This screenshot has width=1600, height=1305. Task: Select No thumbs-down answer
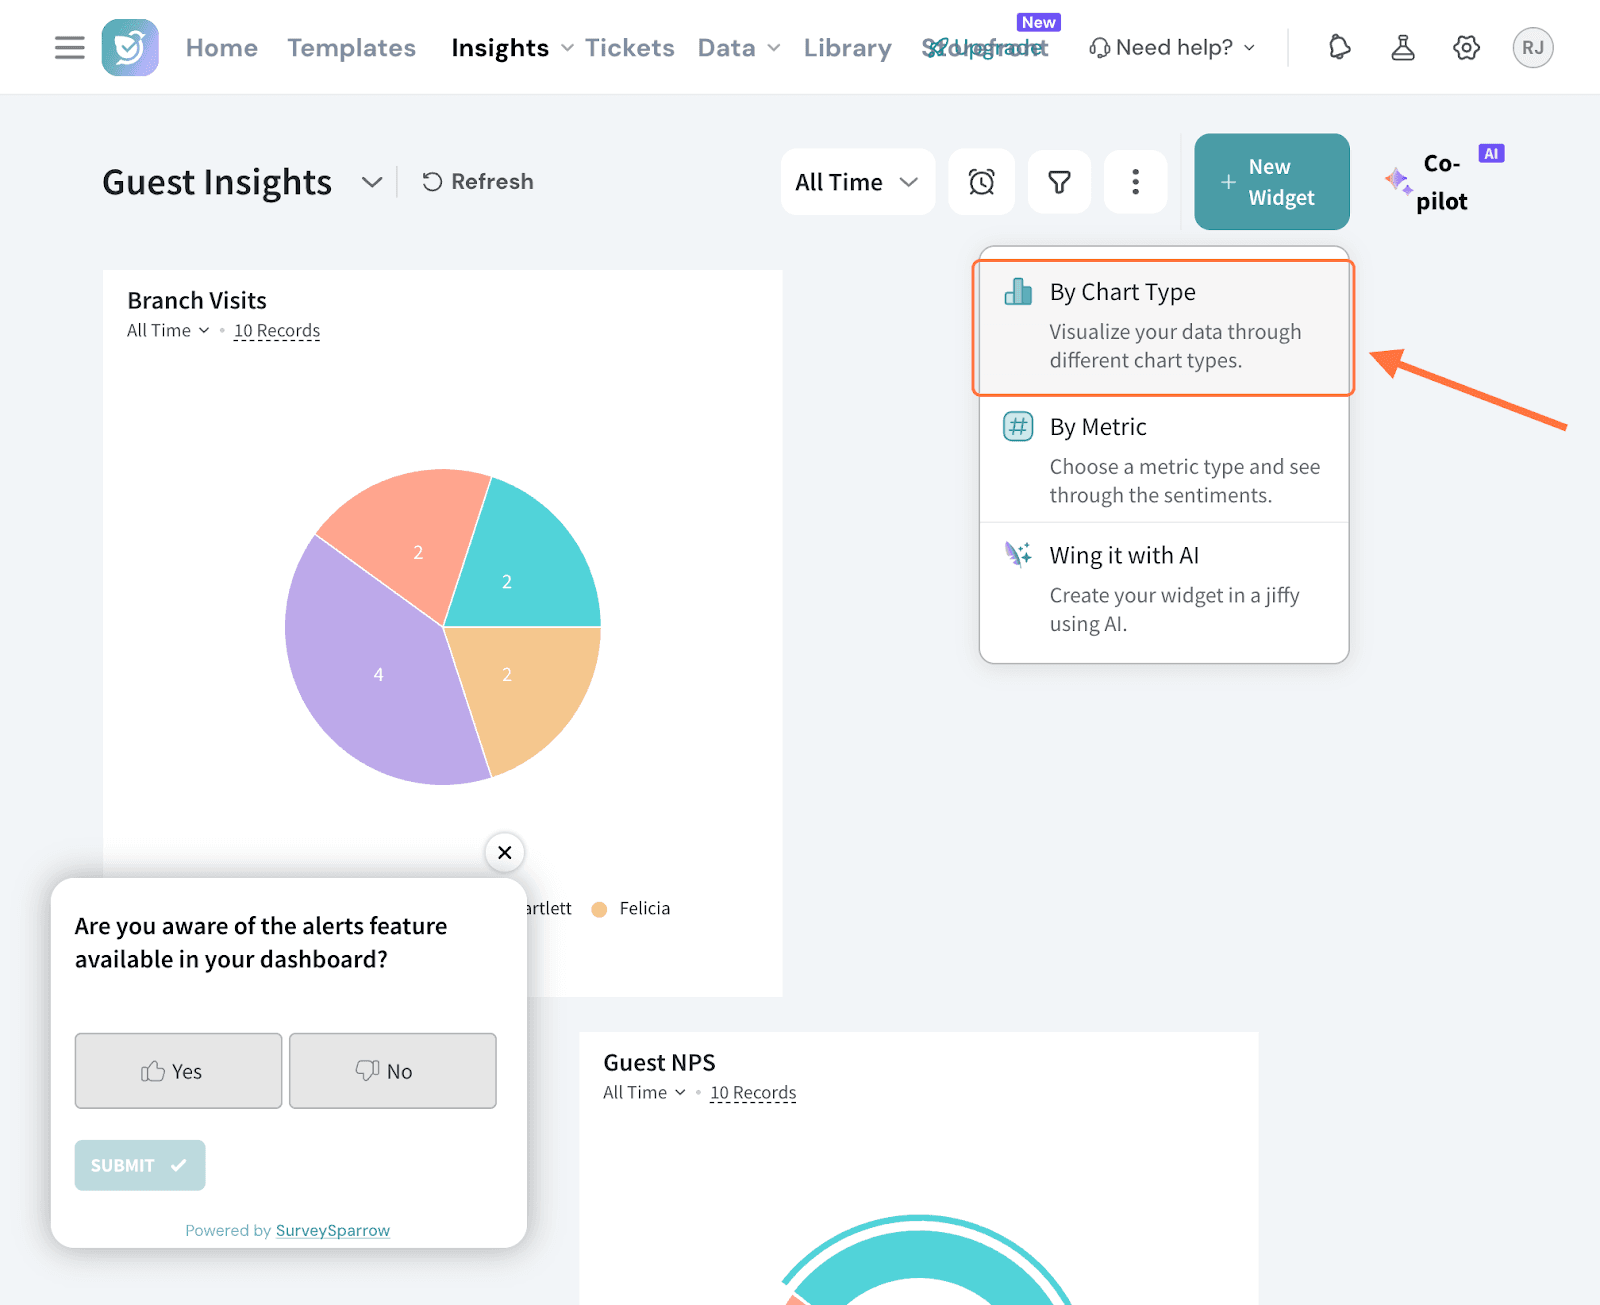point(392,1071)
